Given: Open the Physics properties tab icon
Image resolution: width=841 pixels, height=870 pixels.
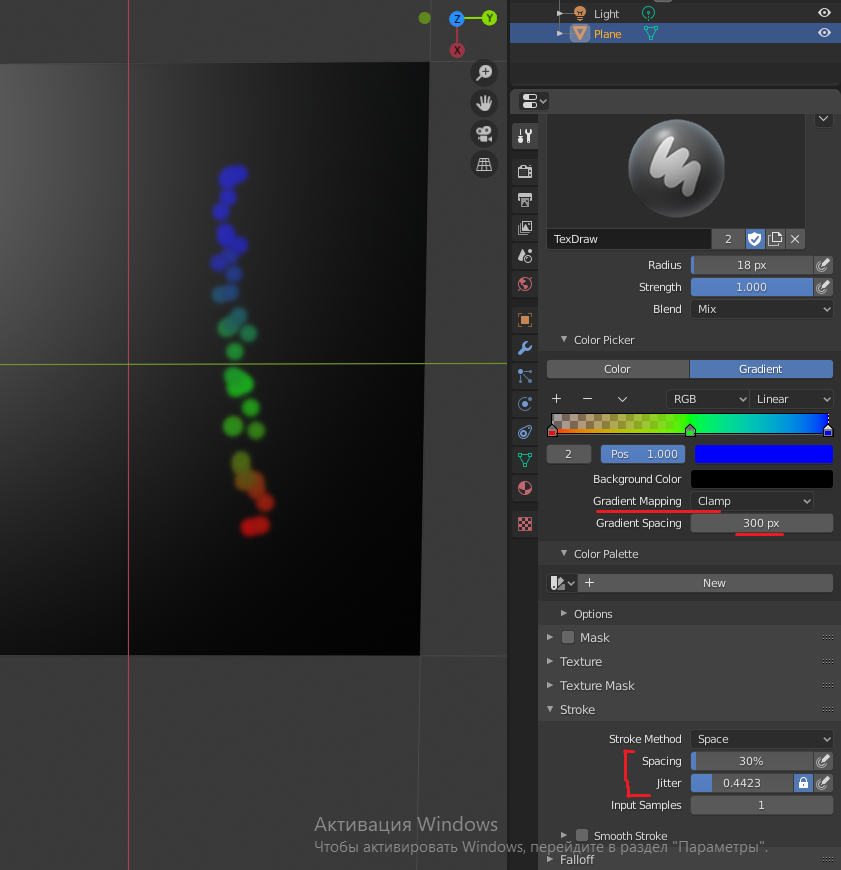Looking at the screenshot, I should 525,404.
